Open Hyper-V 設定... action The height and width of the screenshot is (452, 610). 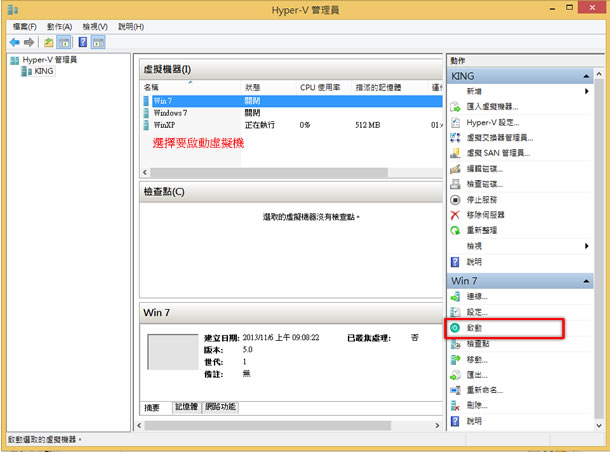point(493,123)
